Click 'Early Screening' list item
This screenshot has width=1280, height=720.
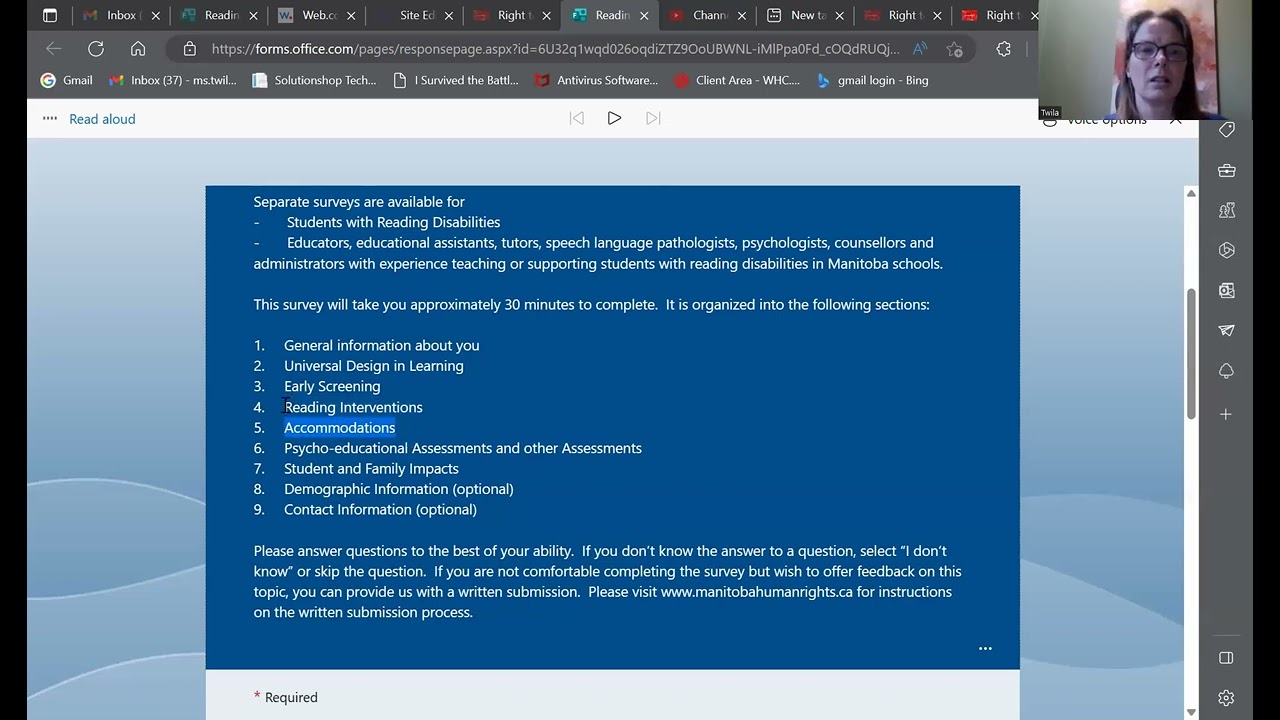(x=332, y=386)
